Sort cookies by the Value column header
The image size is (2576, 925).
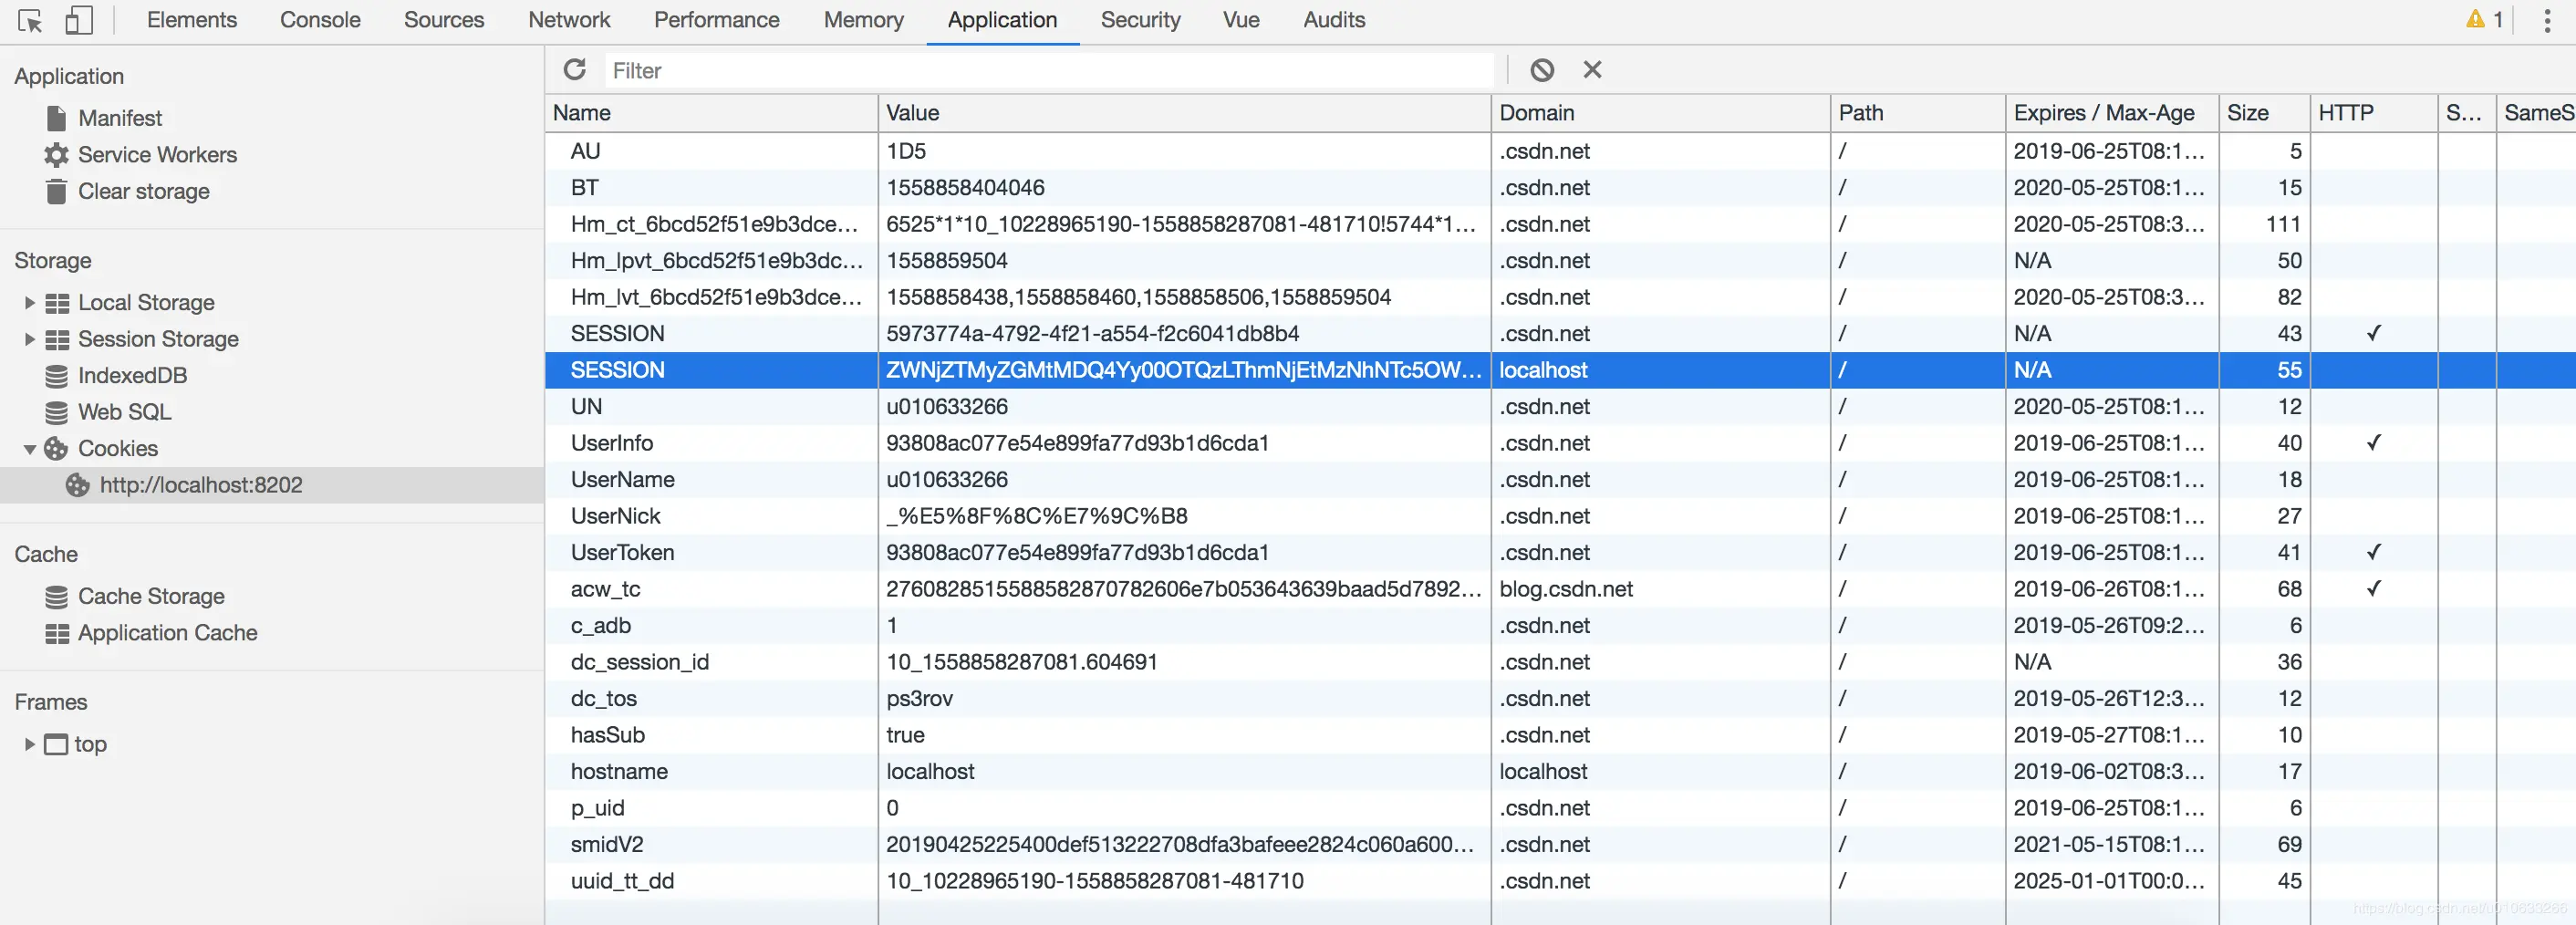1184,113
